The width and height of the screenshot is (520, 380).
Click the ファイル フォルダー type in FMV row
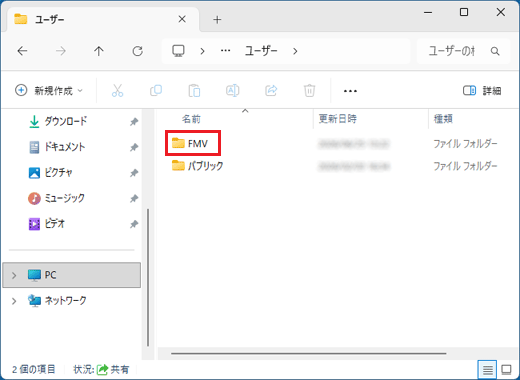point(465,144)
